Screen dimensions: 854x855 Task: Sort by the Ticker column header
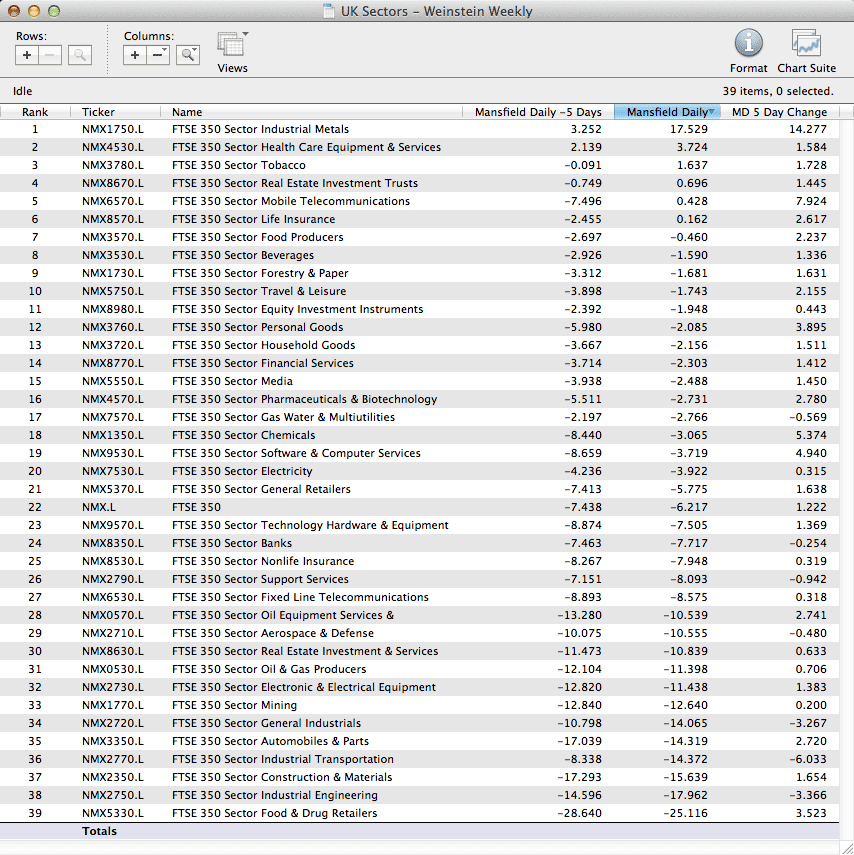[x=98, y=112]
